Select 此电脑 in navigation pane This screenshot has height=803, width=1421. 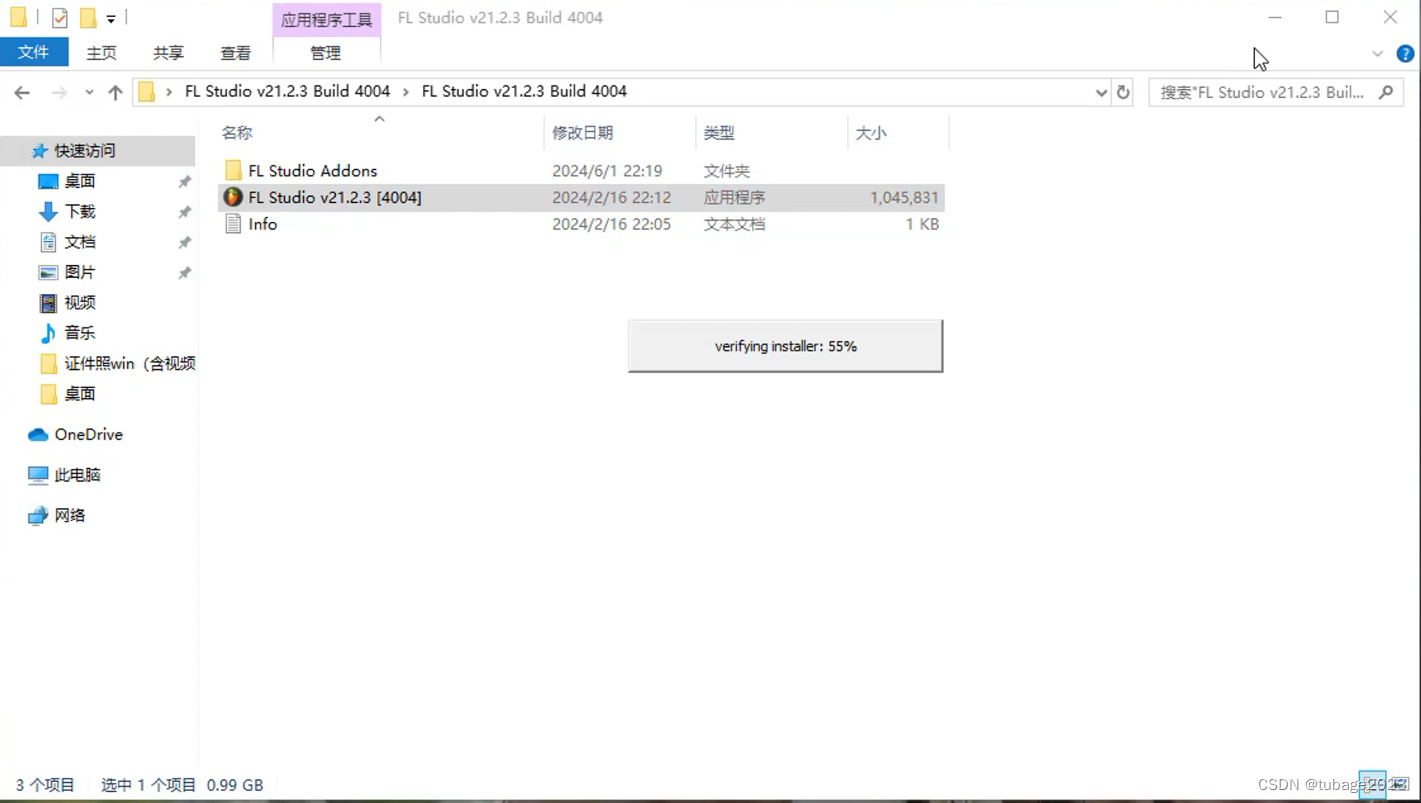pos(78,475)
